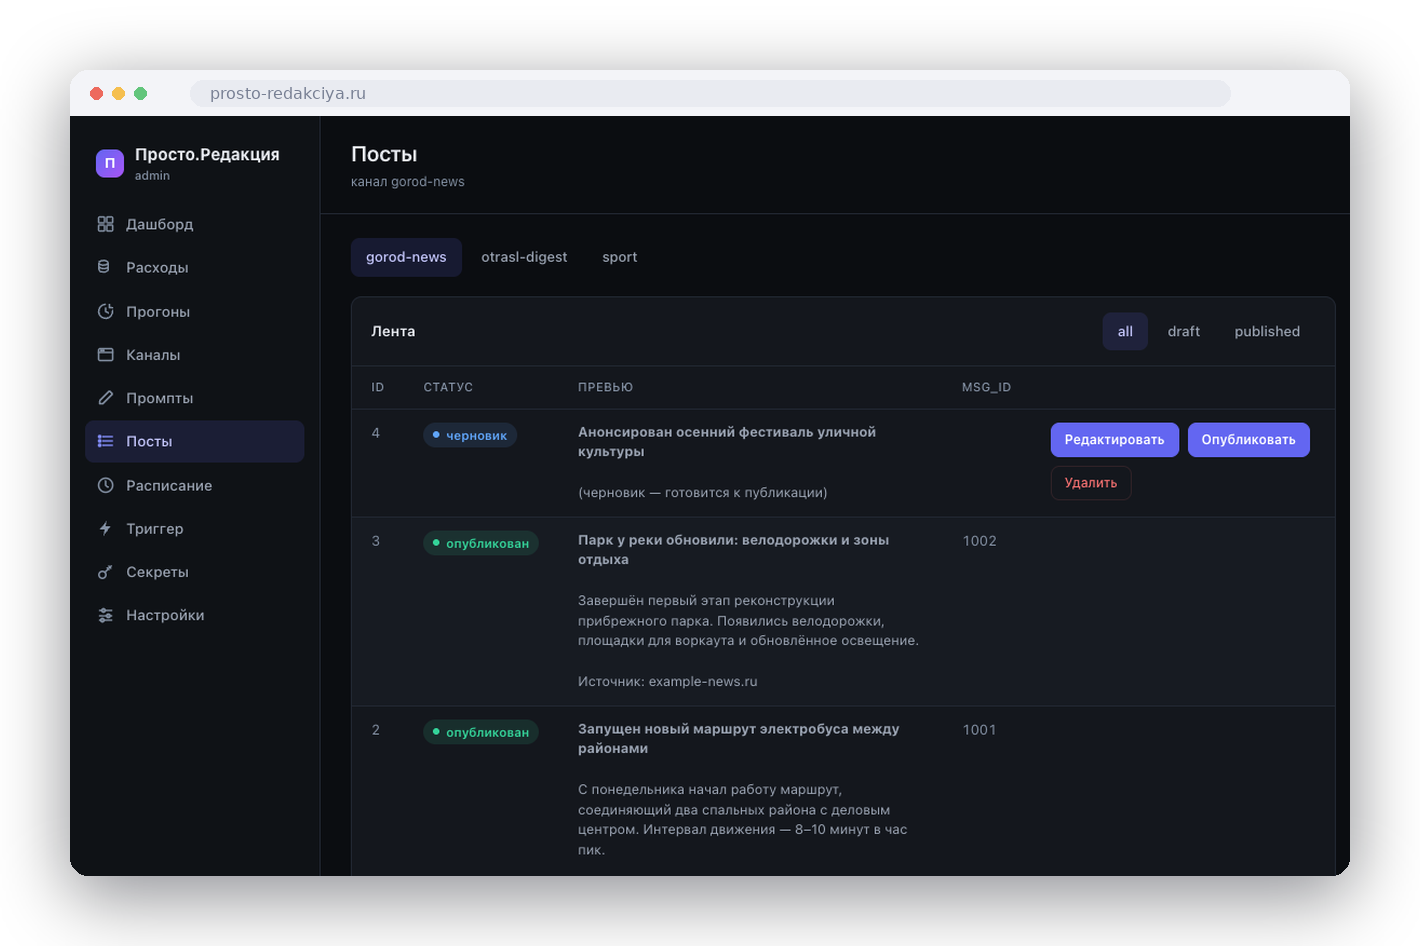Filter feed by draft
The width and height of the screenshot is (1420, 946).
point(1184,331)
